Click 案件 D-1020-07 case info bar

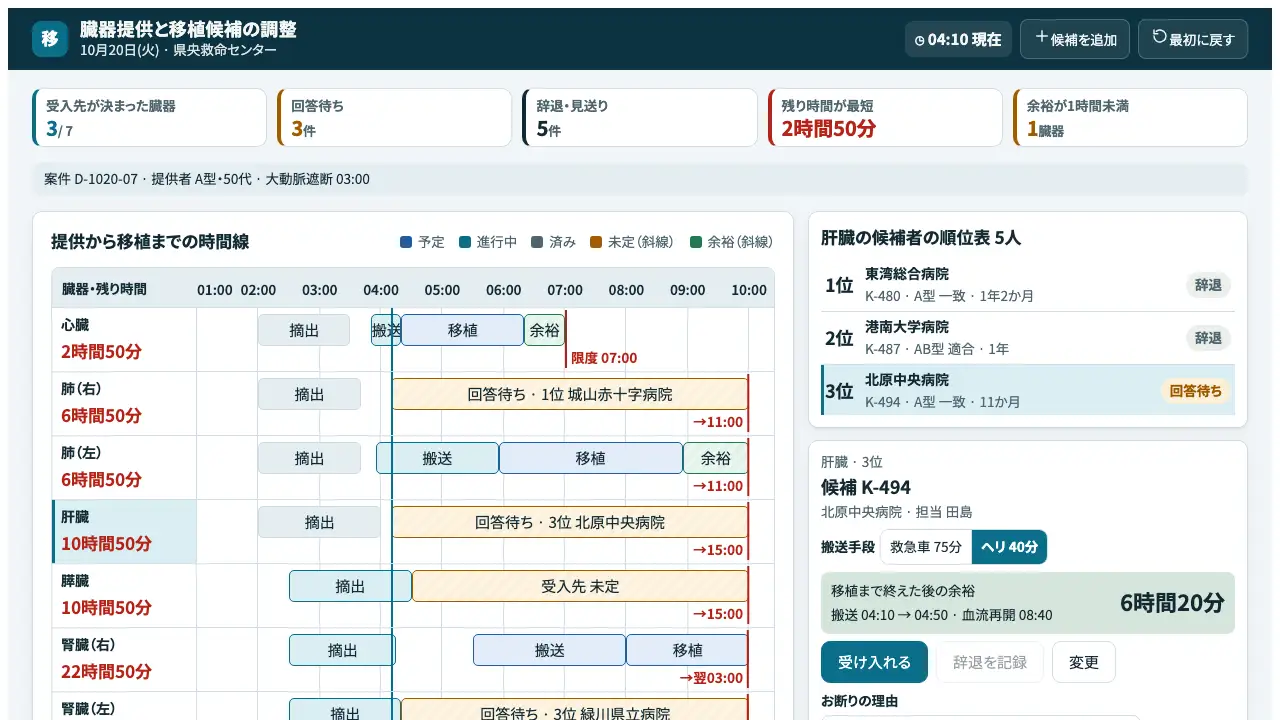[640, 179]
